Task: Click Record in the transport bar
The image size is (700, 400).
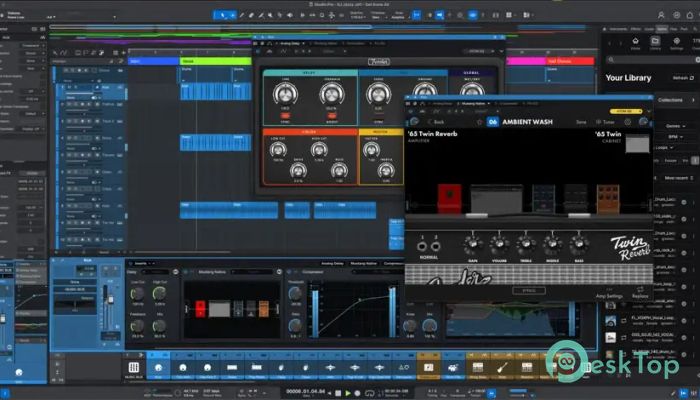Action: coord(357,393)
